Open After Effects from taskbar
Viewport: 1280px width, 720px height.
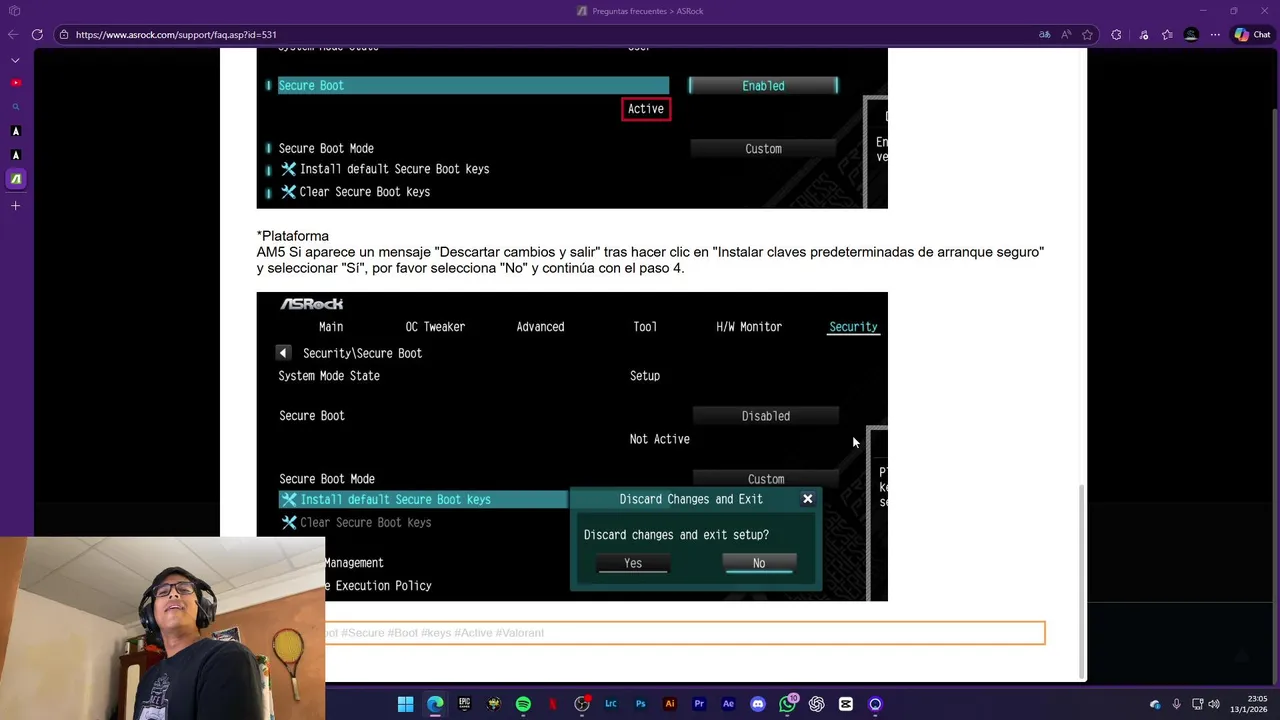[728, 704]
